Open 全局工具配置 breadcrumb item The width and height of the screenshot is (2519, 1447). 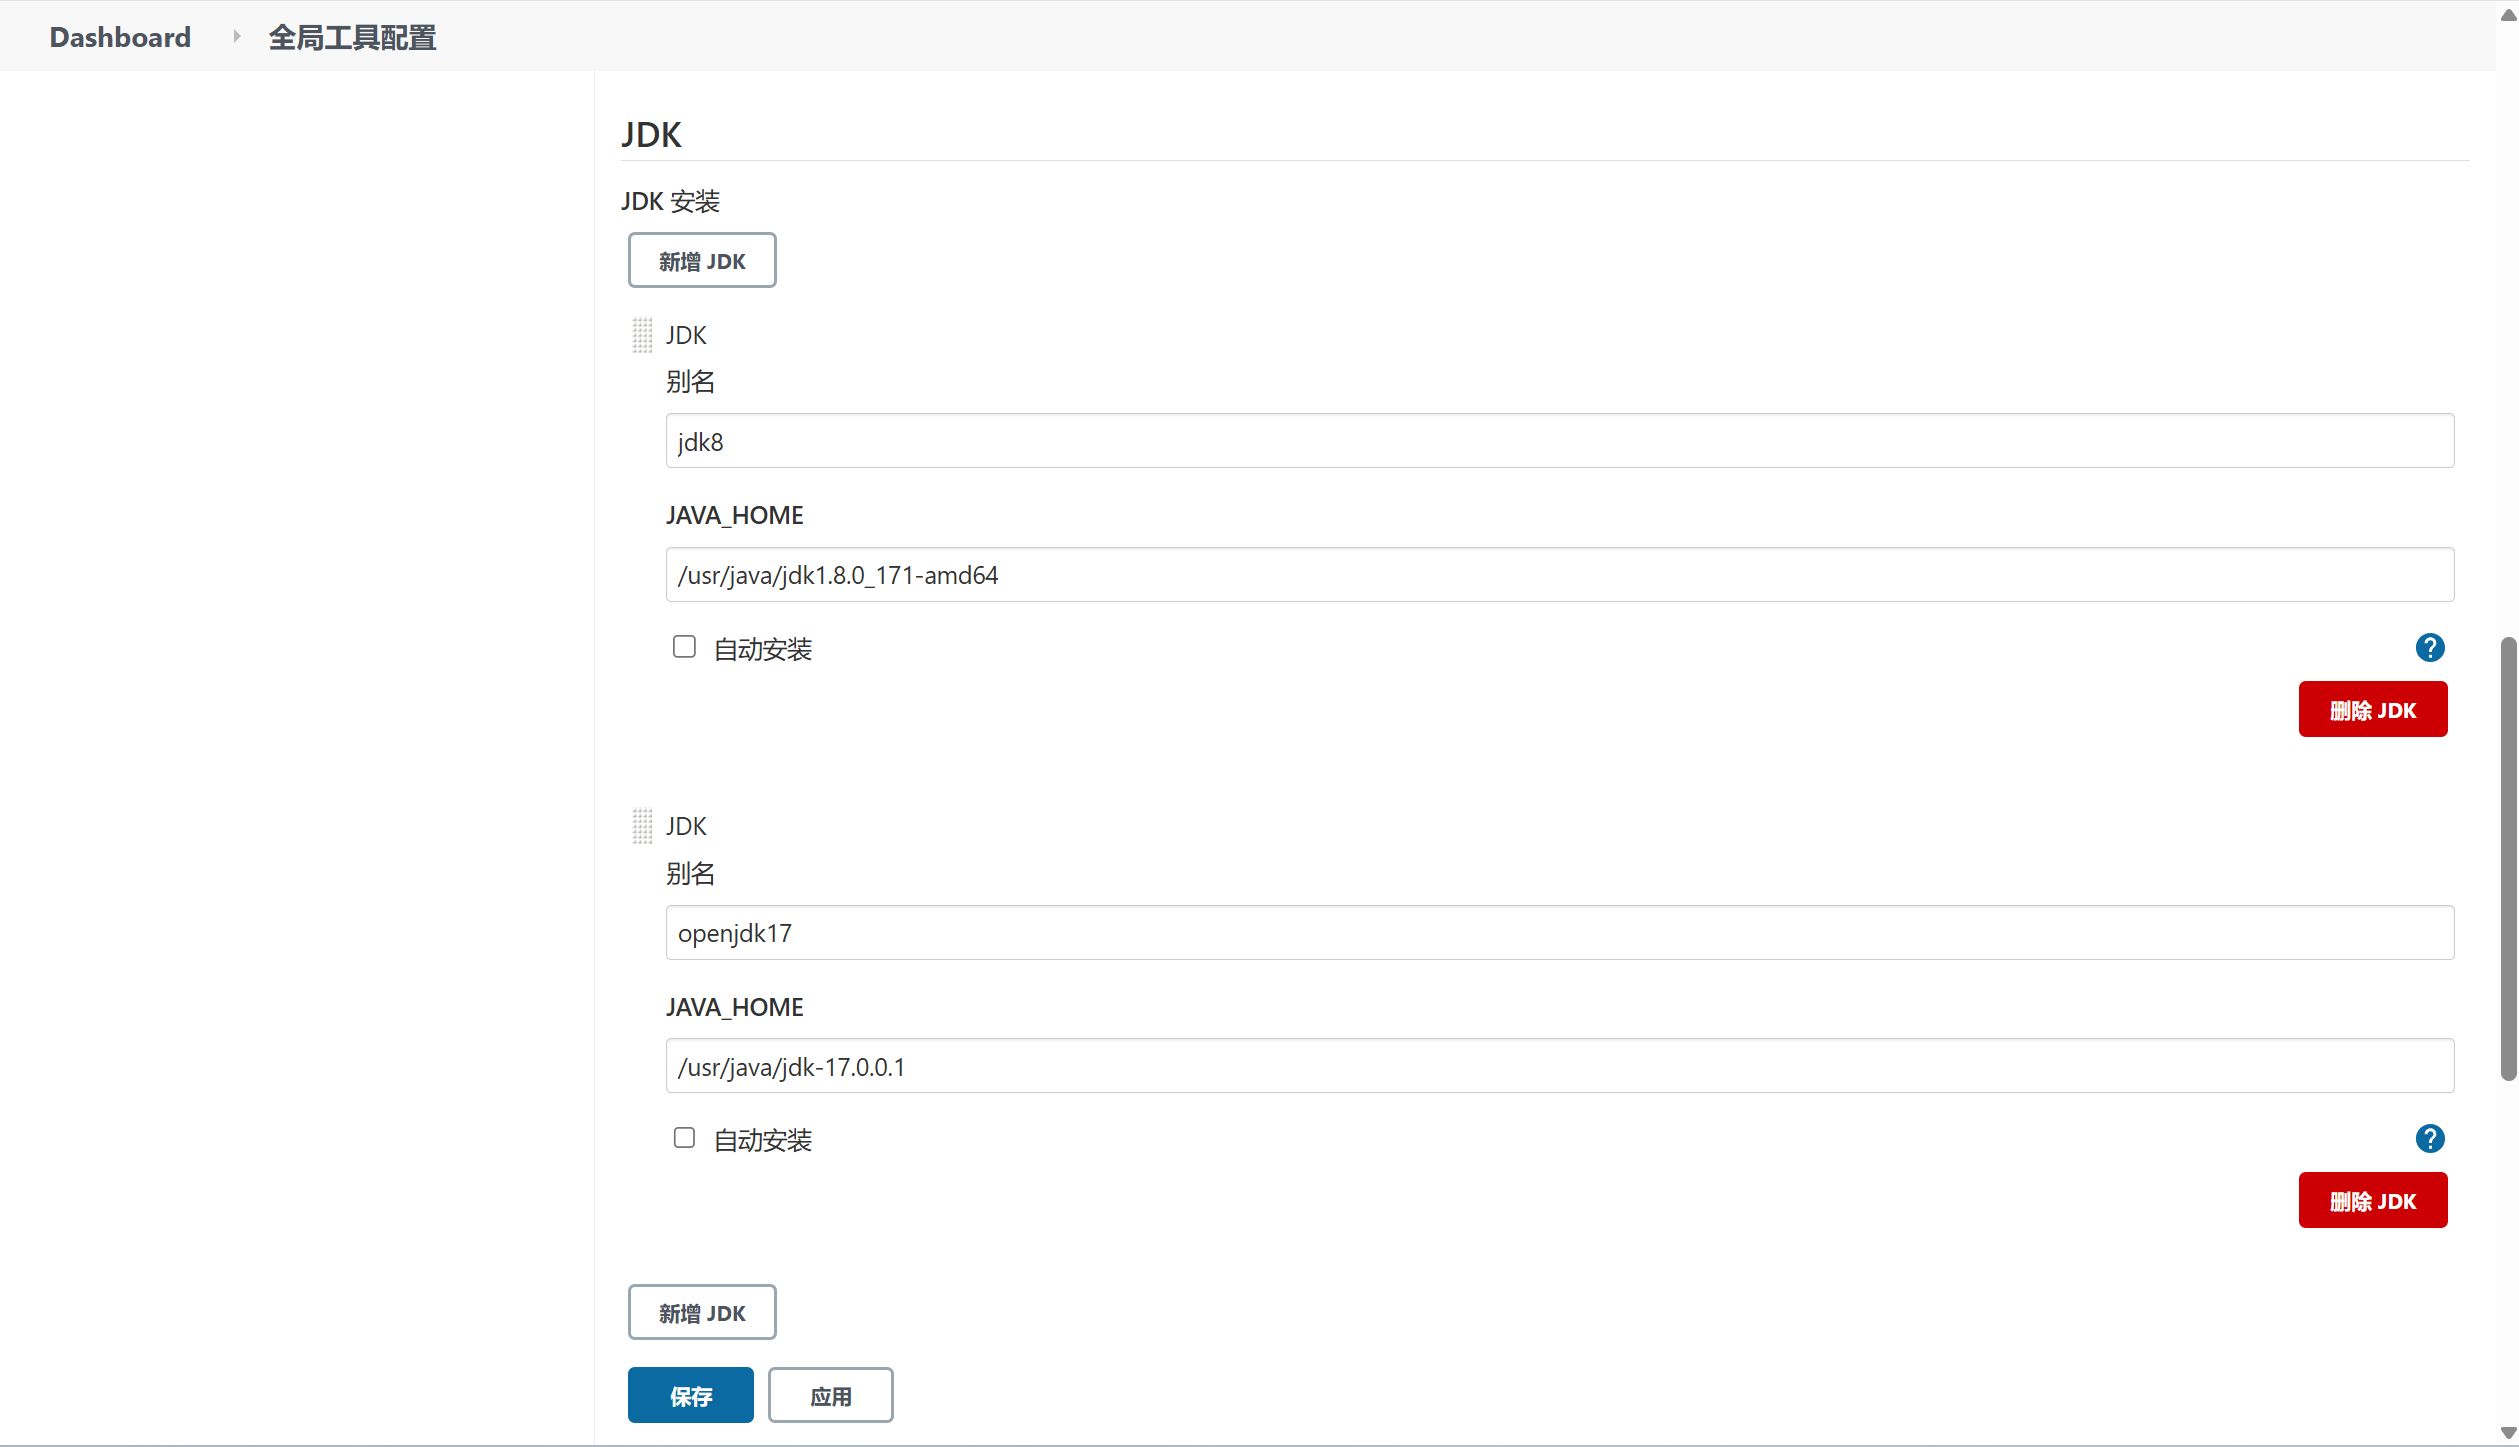coord(352,37)
